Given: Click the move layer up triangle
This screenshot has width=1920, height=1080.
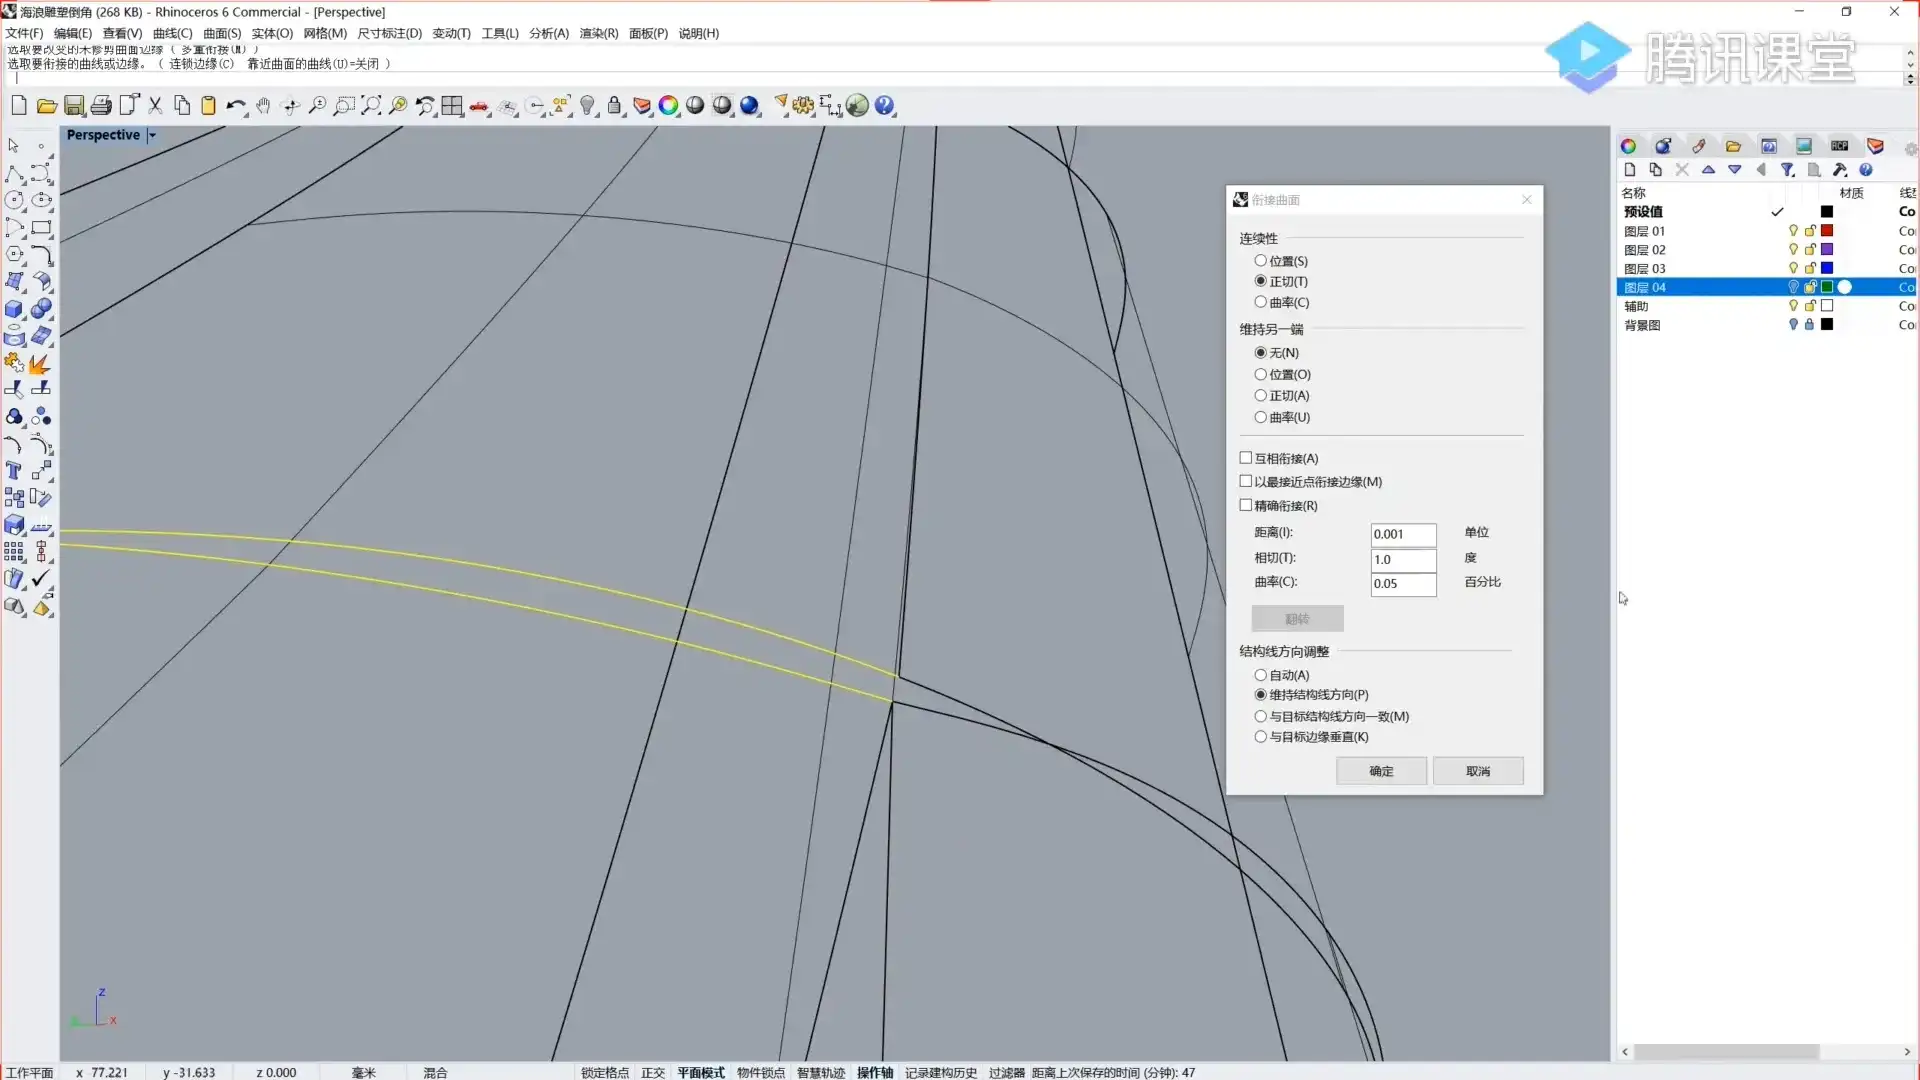Looking at the screenshot, I should [1708, 170].
